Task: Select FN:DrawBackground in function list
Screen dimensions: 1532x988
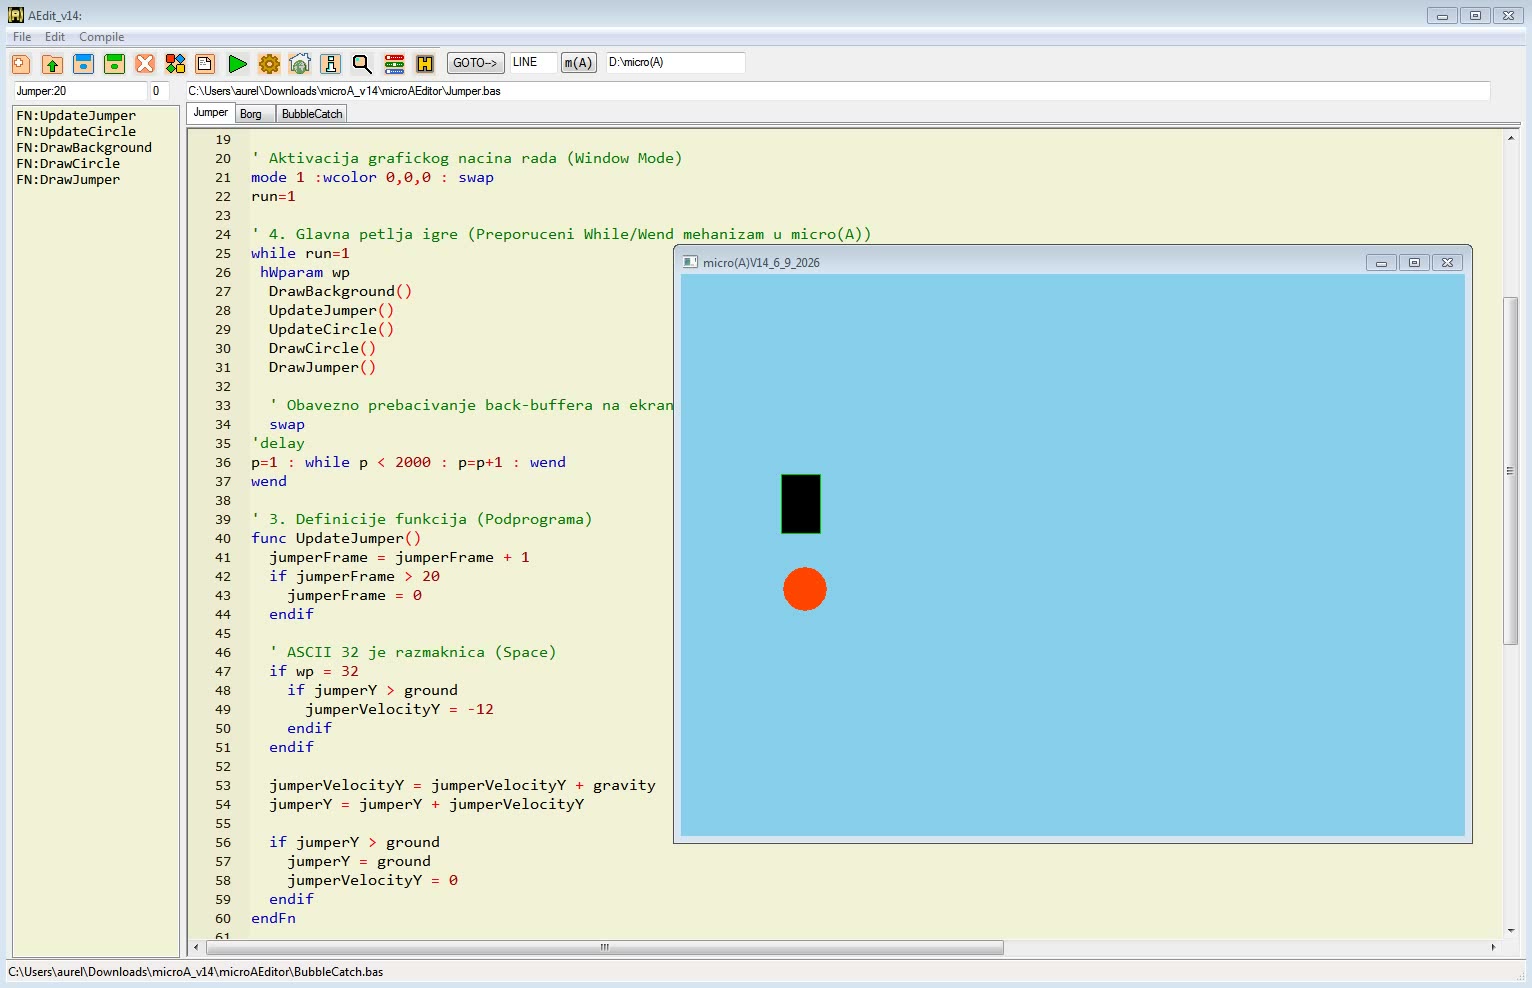Action: click(84, 148)
